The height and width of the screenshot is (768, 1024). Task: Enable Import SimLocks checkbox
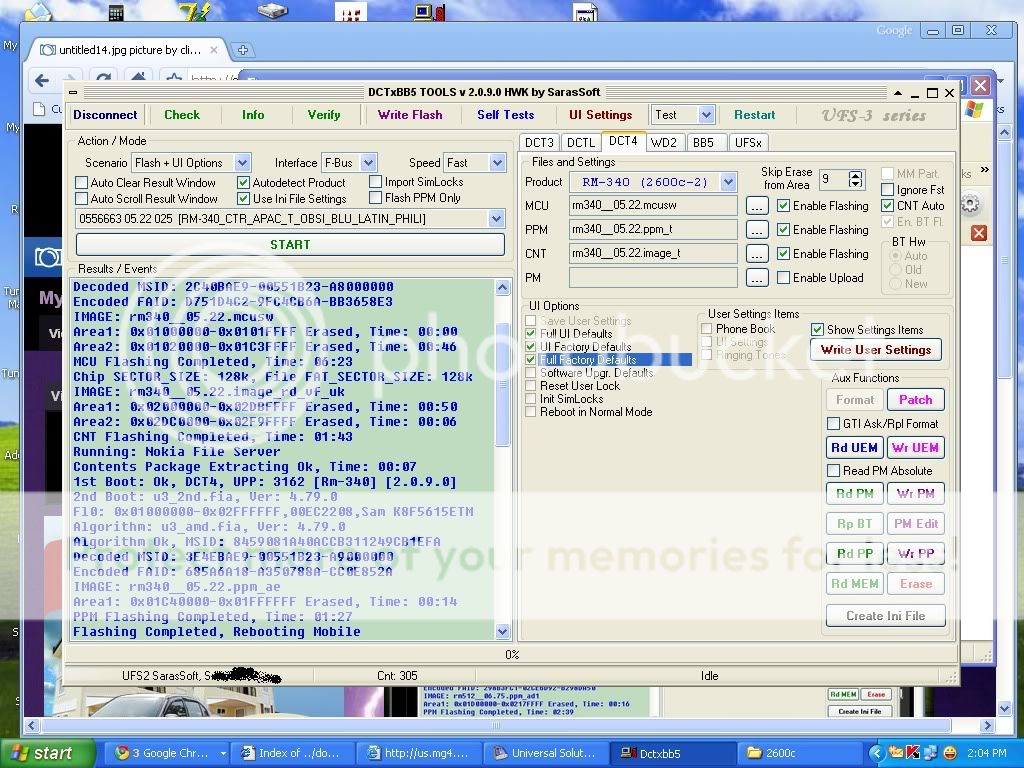pyautogui.click(x=376, y=182)
